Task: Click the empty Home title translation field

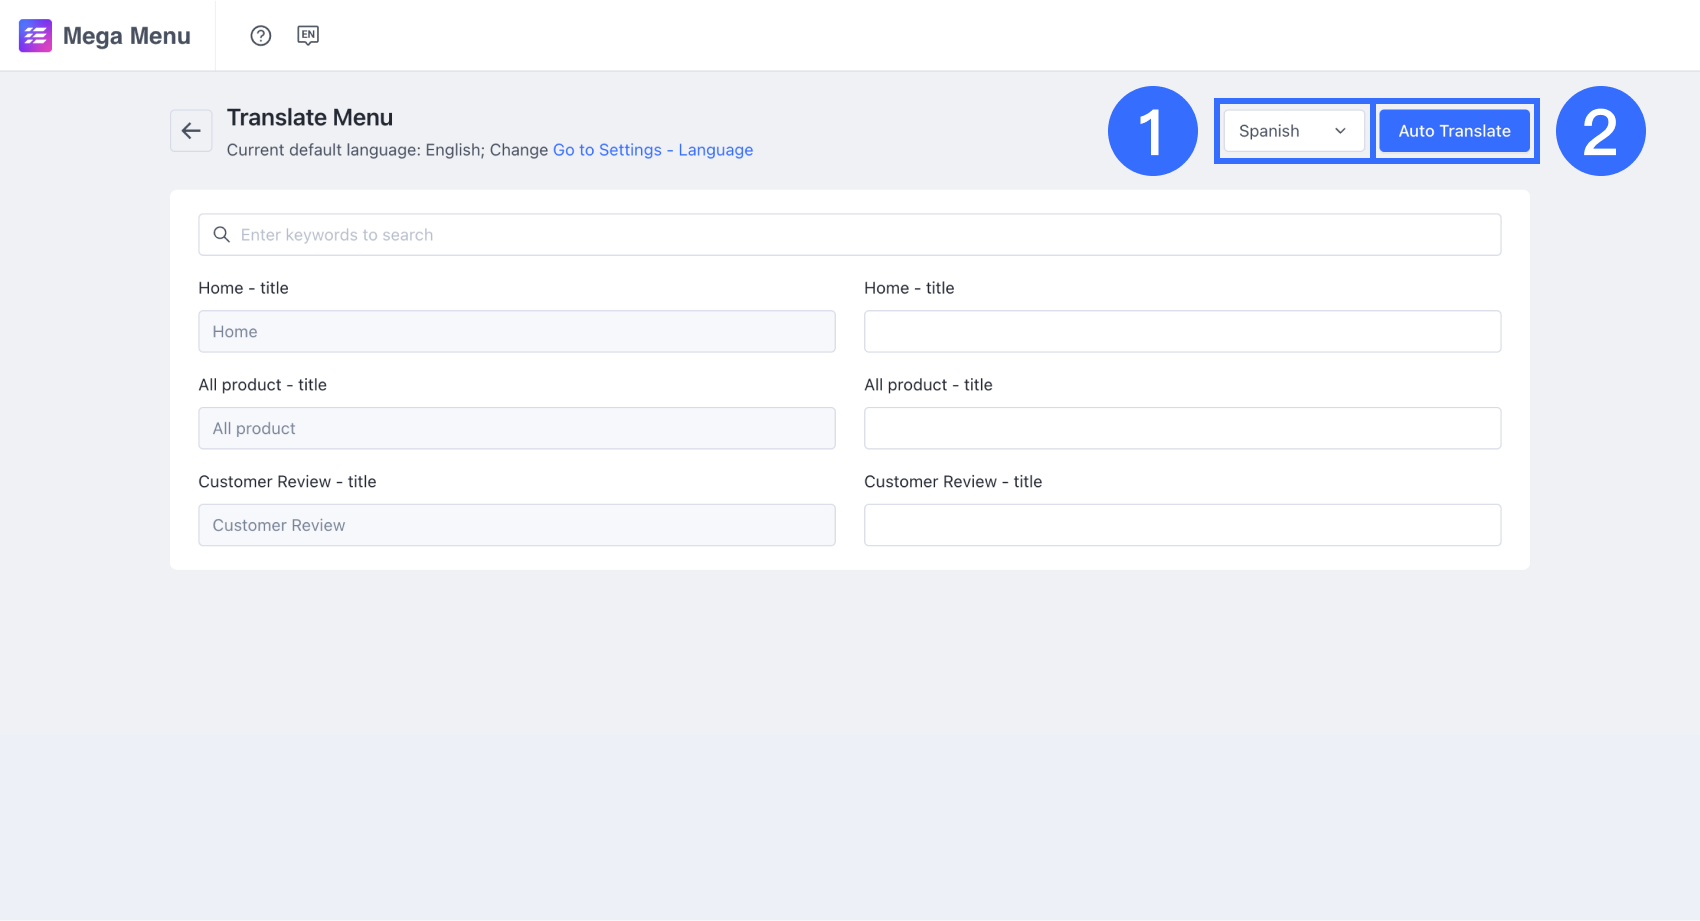Action: tap(1182, 331)
